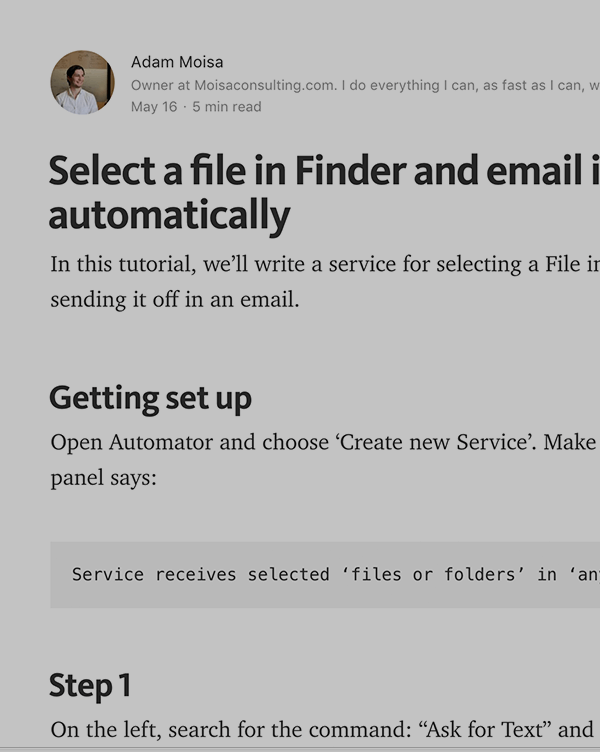Click the word 'automatically' in the title

(x=169, y=214)
